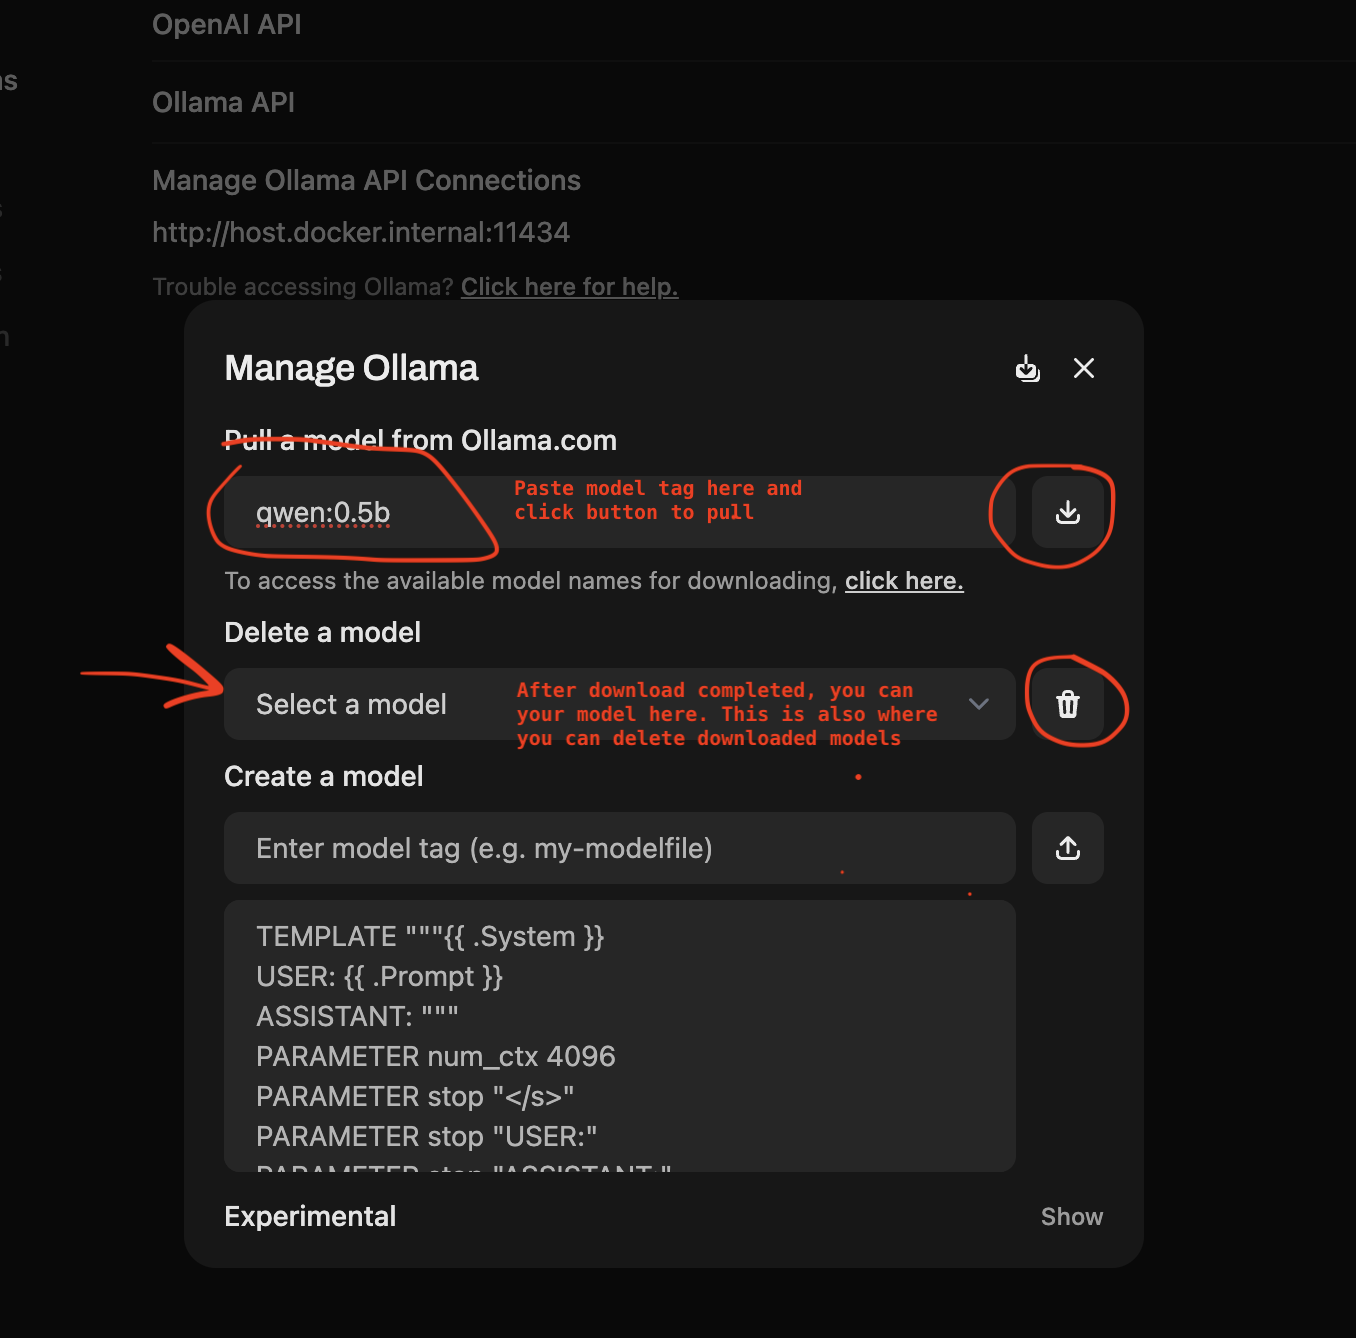Viewport: 1356px width, 1338px height.
Task: Click the Manage Ollama API Connections label
Action: point(366,180)
